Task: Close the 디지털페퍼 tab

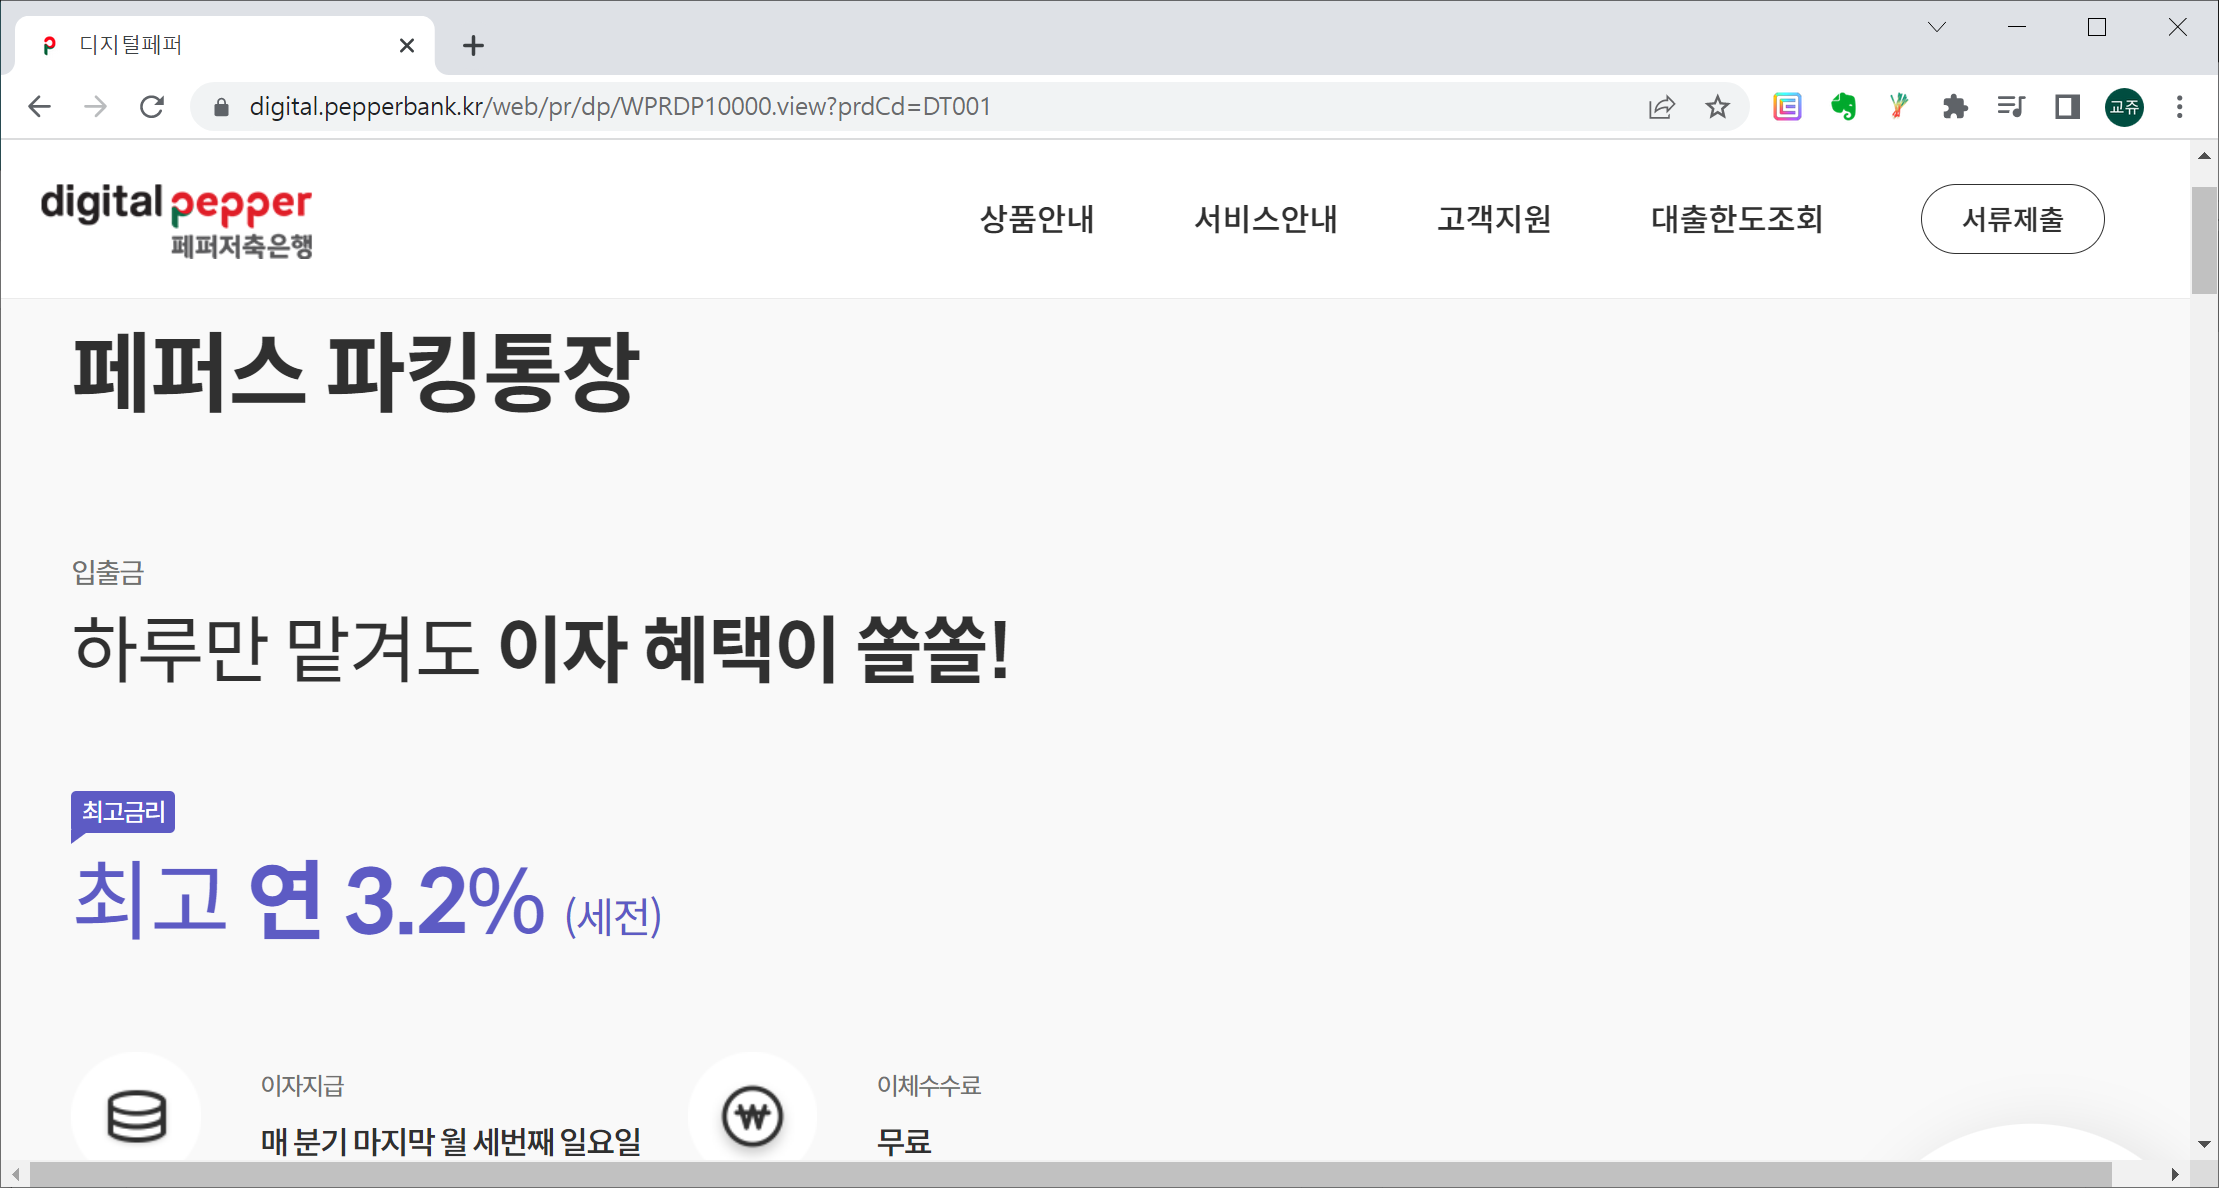Action: (407, 45)
